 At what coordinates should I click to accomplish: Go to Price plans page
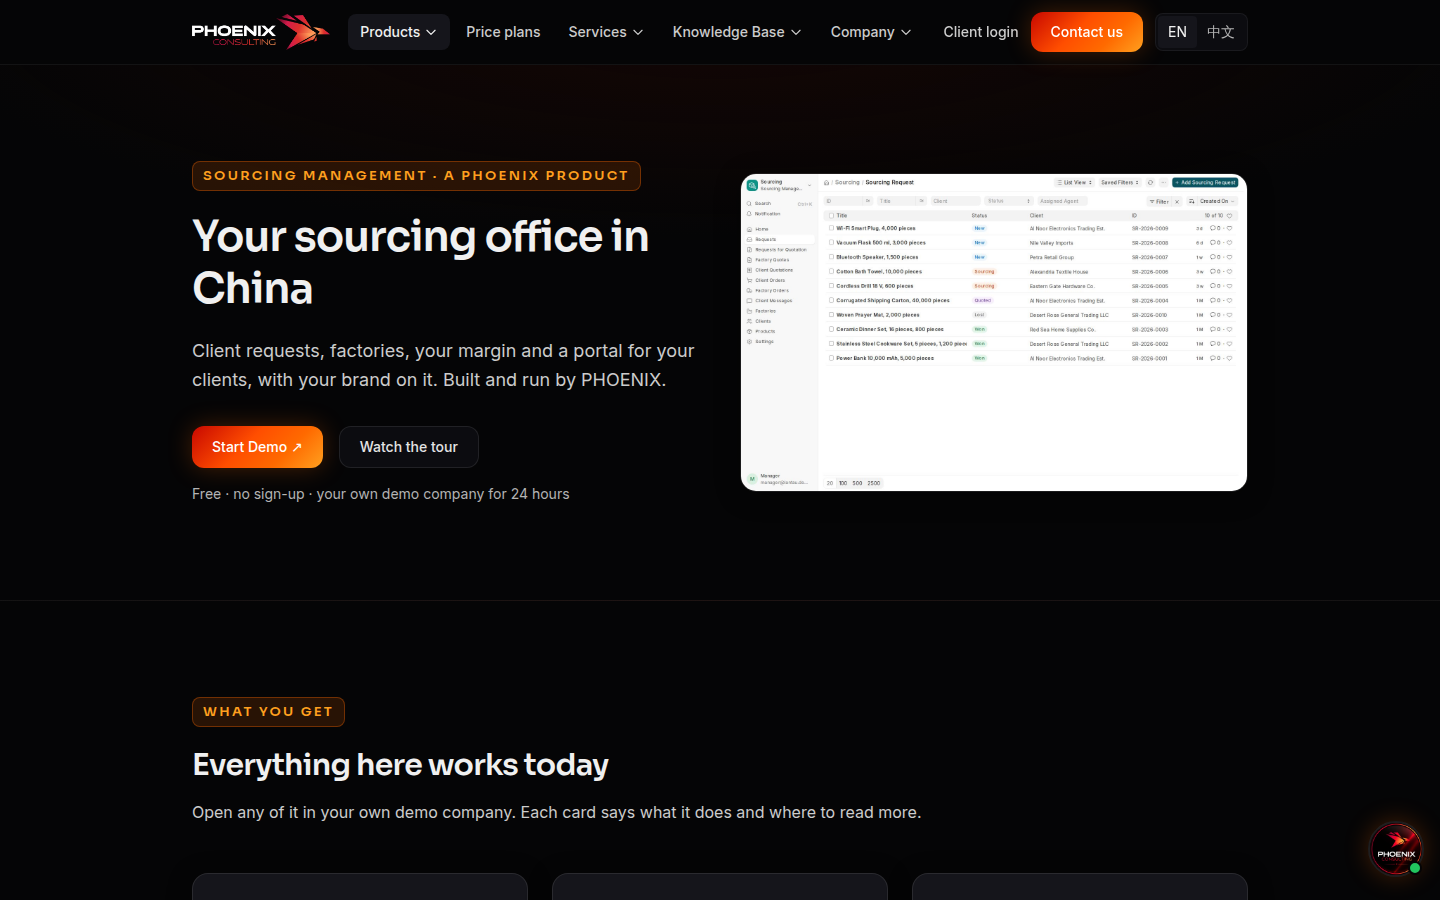[503, 32]
